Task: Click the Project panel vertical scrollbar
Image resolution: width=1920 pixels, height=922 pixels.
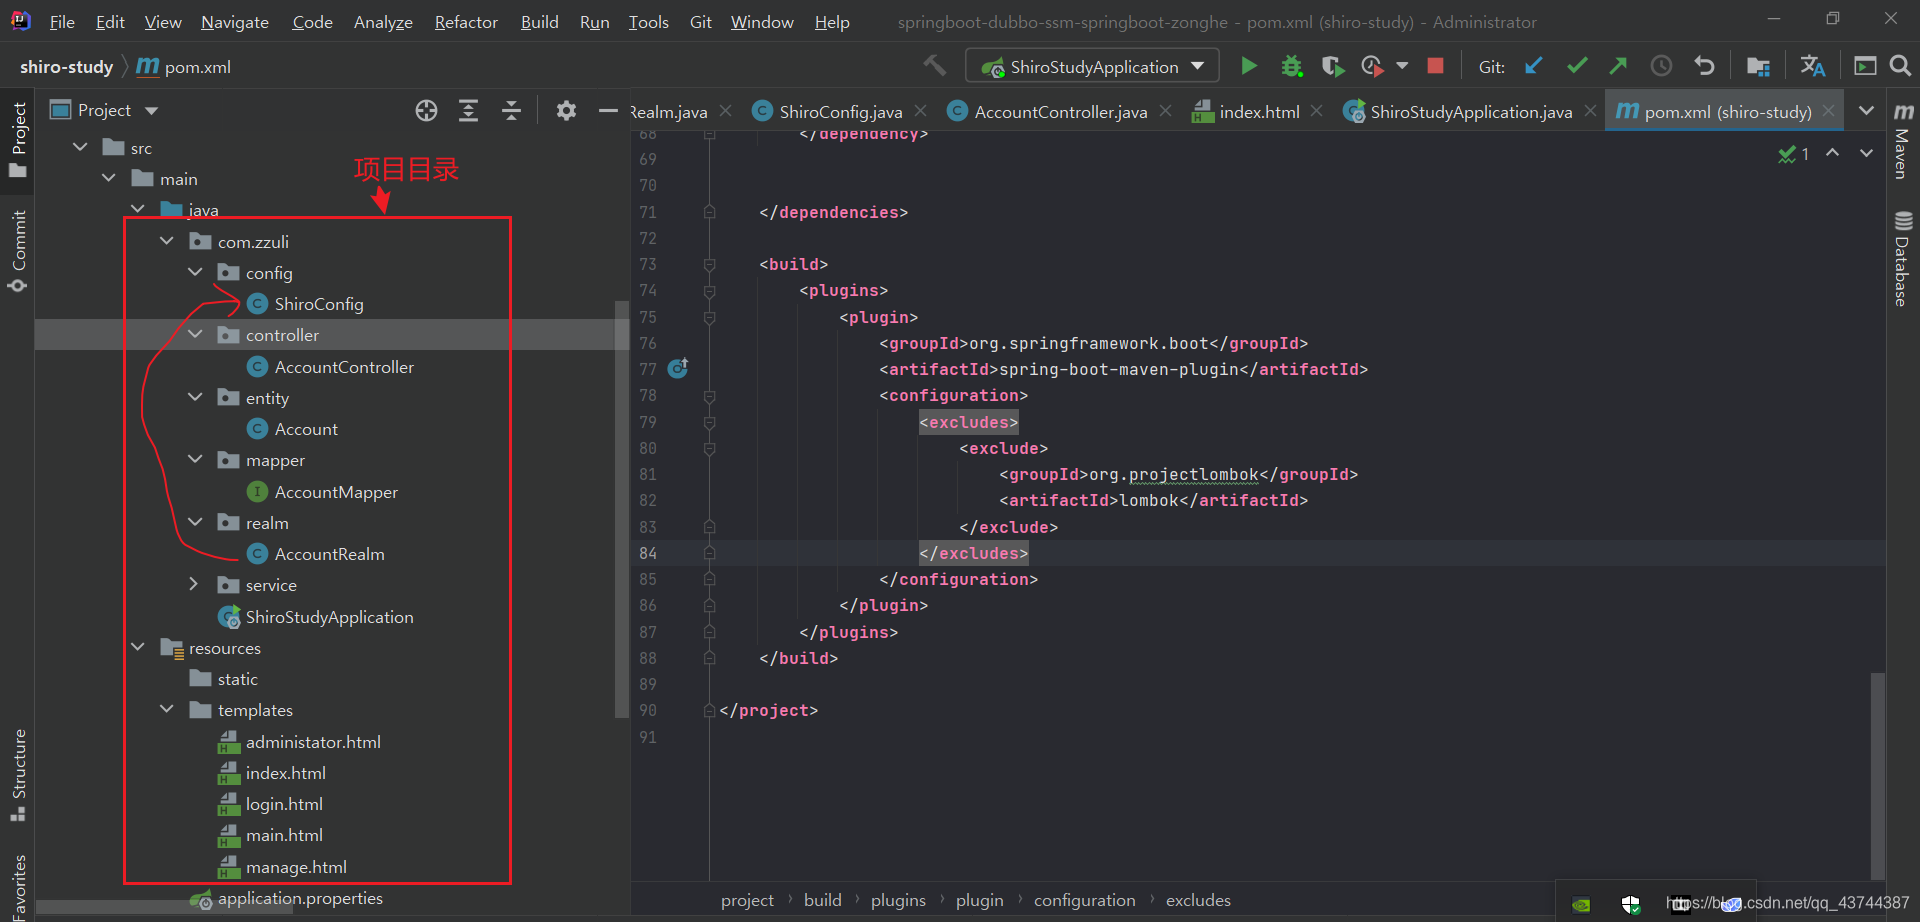Action: tap(621, 507)
